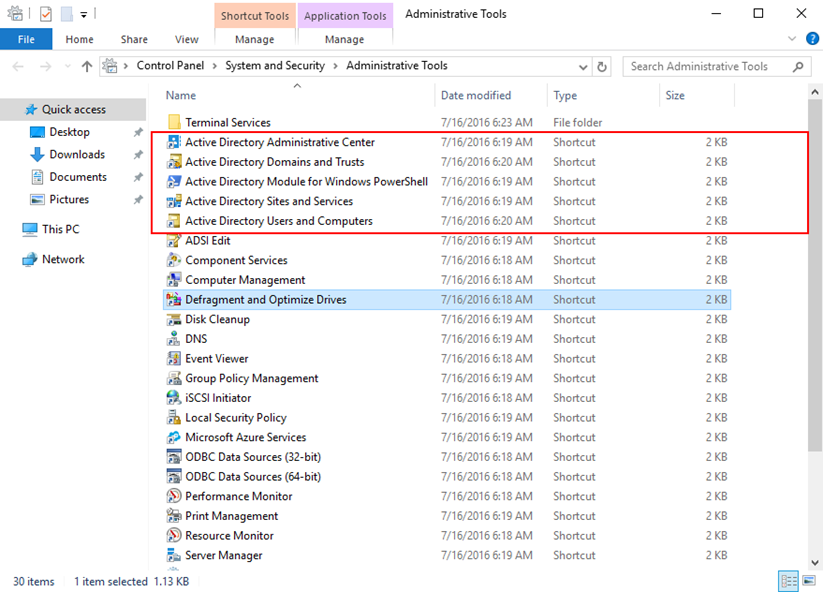Open Documents in navigation pane
This screenshot has height=592, width=823.
(78, 177)
